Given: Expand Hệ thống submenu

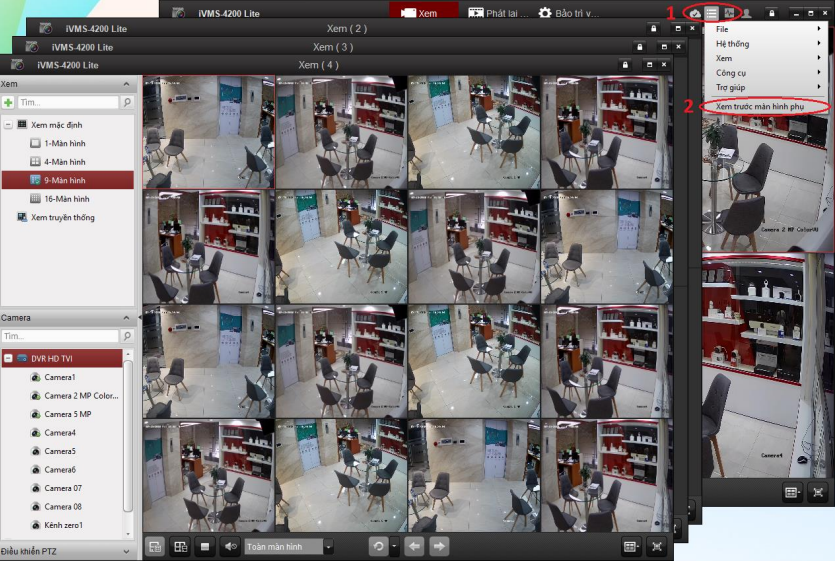Looking at the screenshot, I should point(765,44).
